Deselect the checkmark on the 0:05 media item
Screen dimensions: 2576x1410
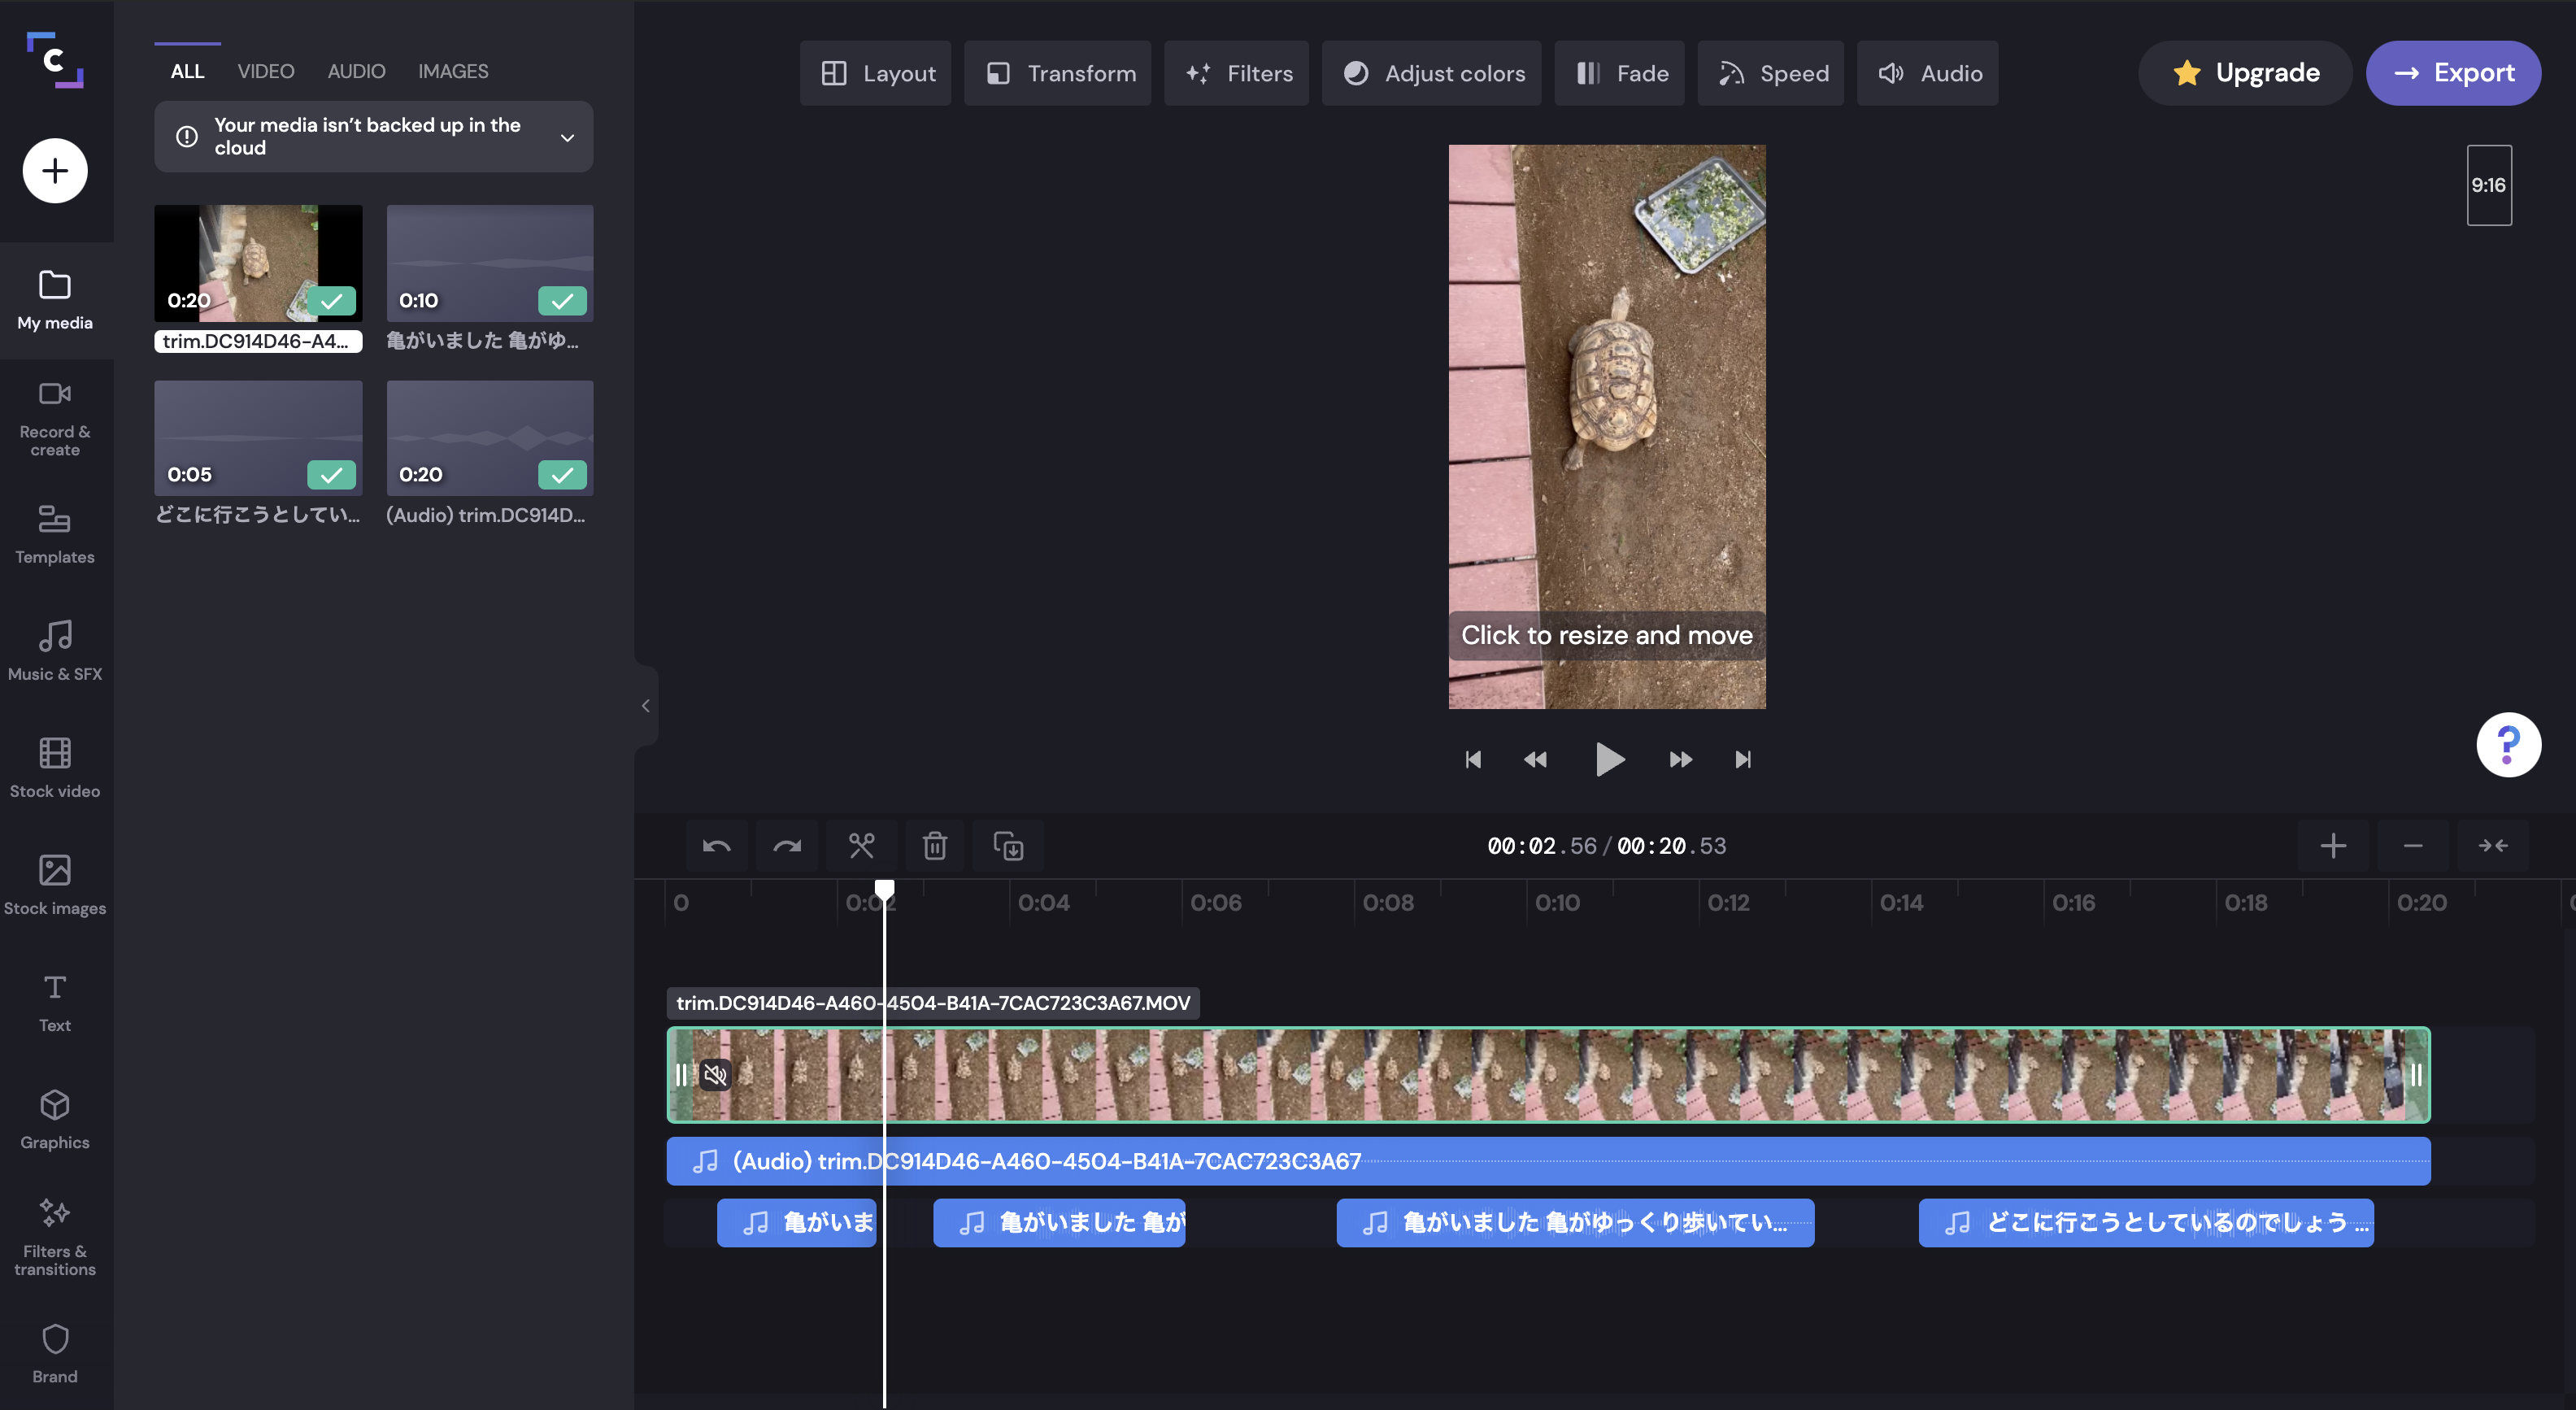tap(331, 475)
